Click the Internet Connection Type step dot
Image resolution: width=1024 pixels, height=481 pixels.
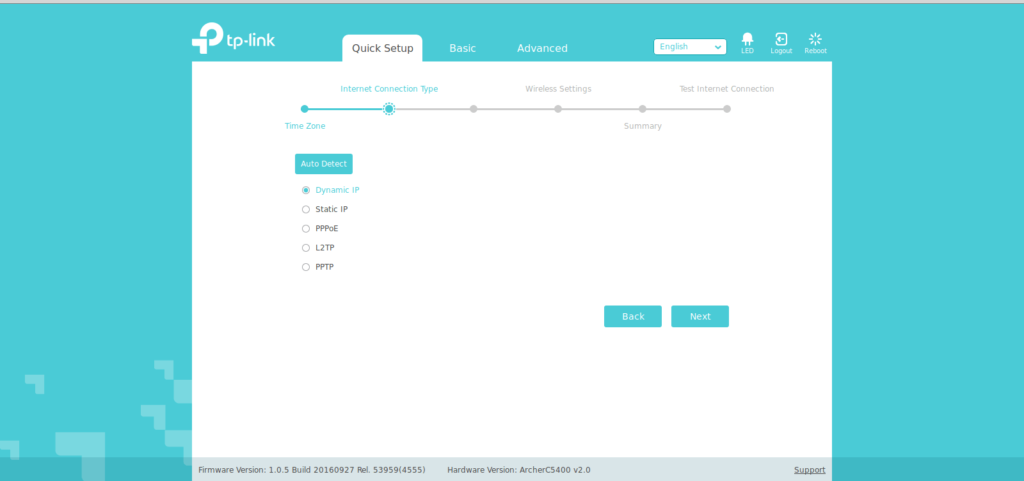(389, 109)
